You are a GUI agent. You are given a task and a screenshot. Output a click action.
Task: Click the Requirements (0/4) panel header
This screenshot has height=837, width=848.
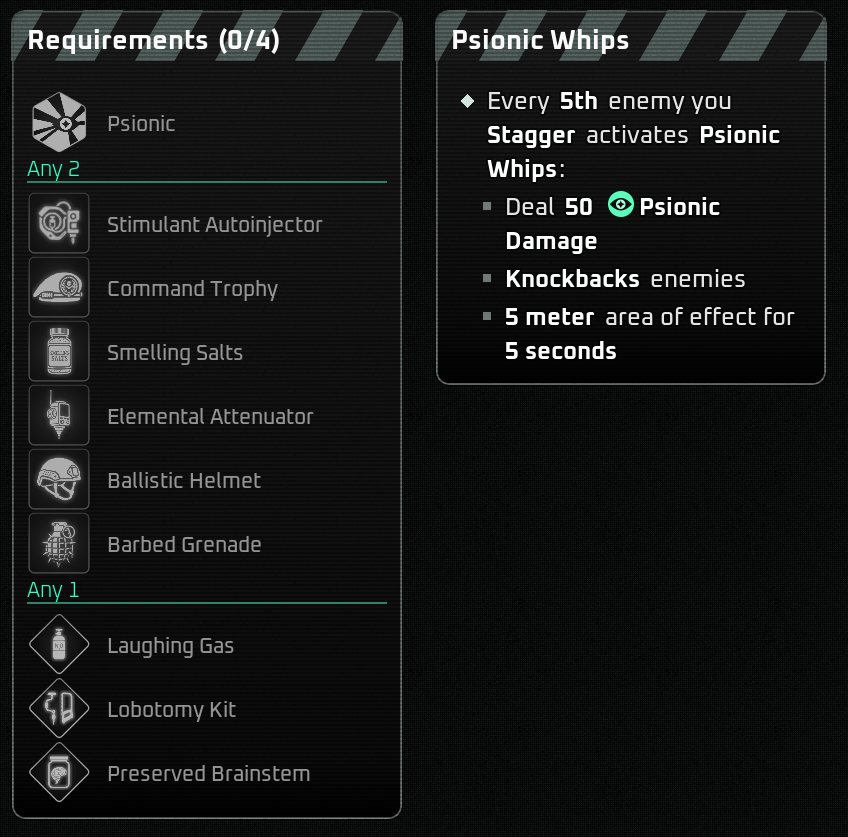coord(153,40)
